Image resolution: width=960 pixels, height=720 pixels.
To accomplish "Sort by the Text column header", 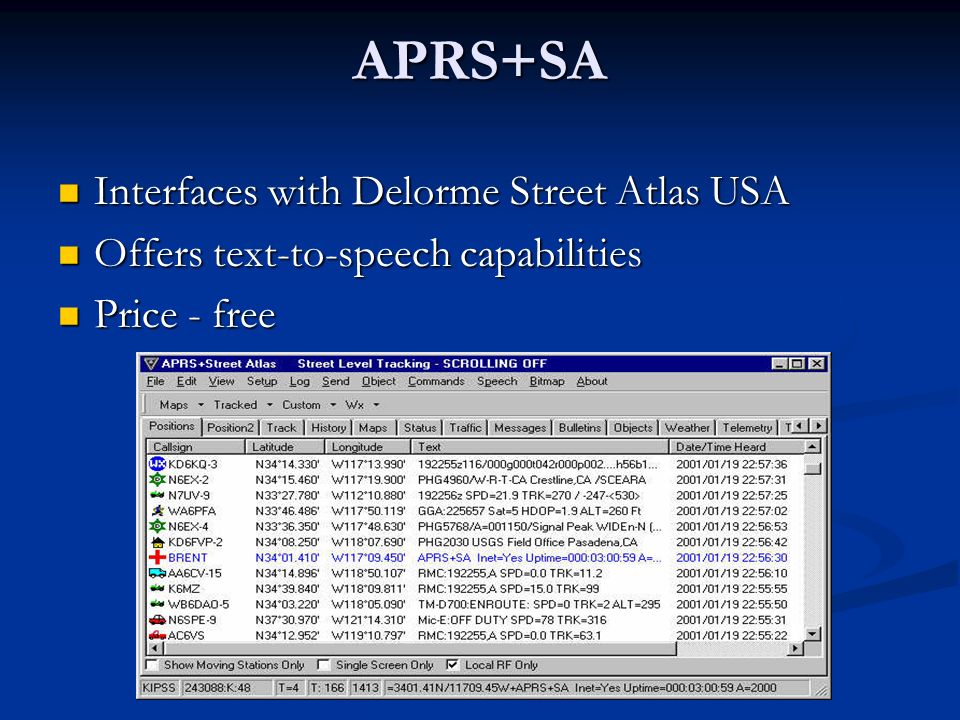I will point(540,447).
